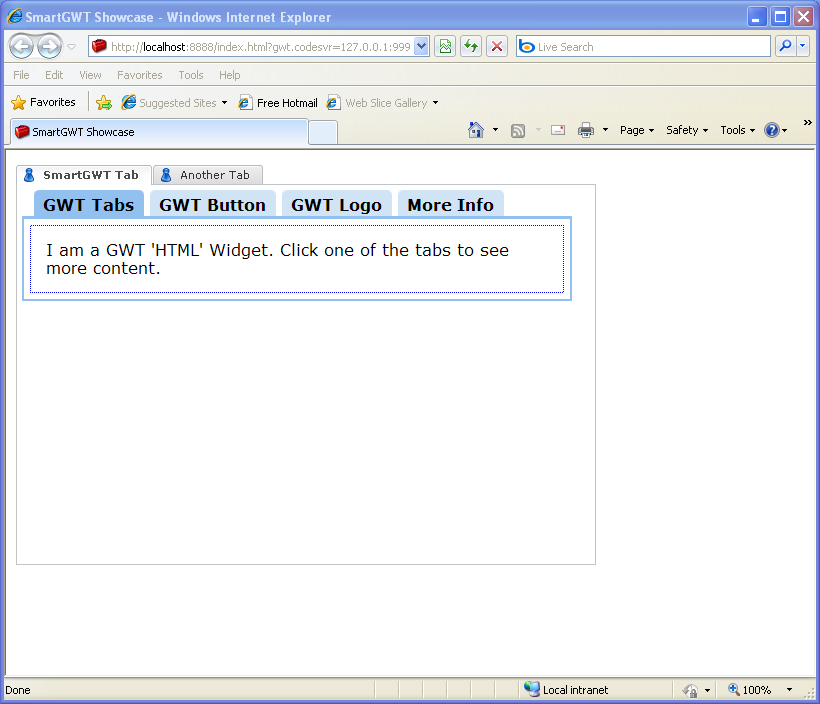Viewport: 820px width, 704px height.
Task: Open the View menu
Action: [x=90, y=75]
